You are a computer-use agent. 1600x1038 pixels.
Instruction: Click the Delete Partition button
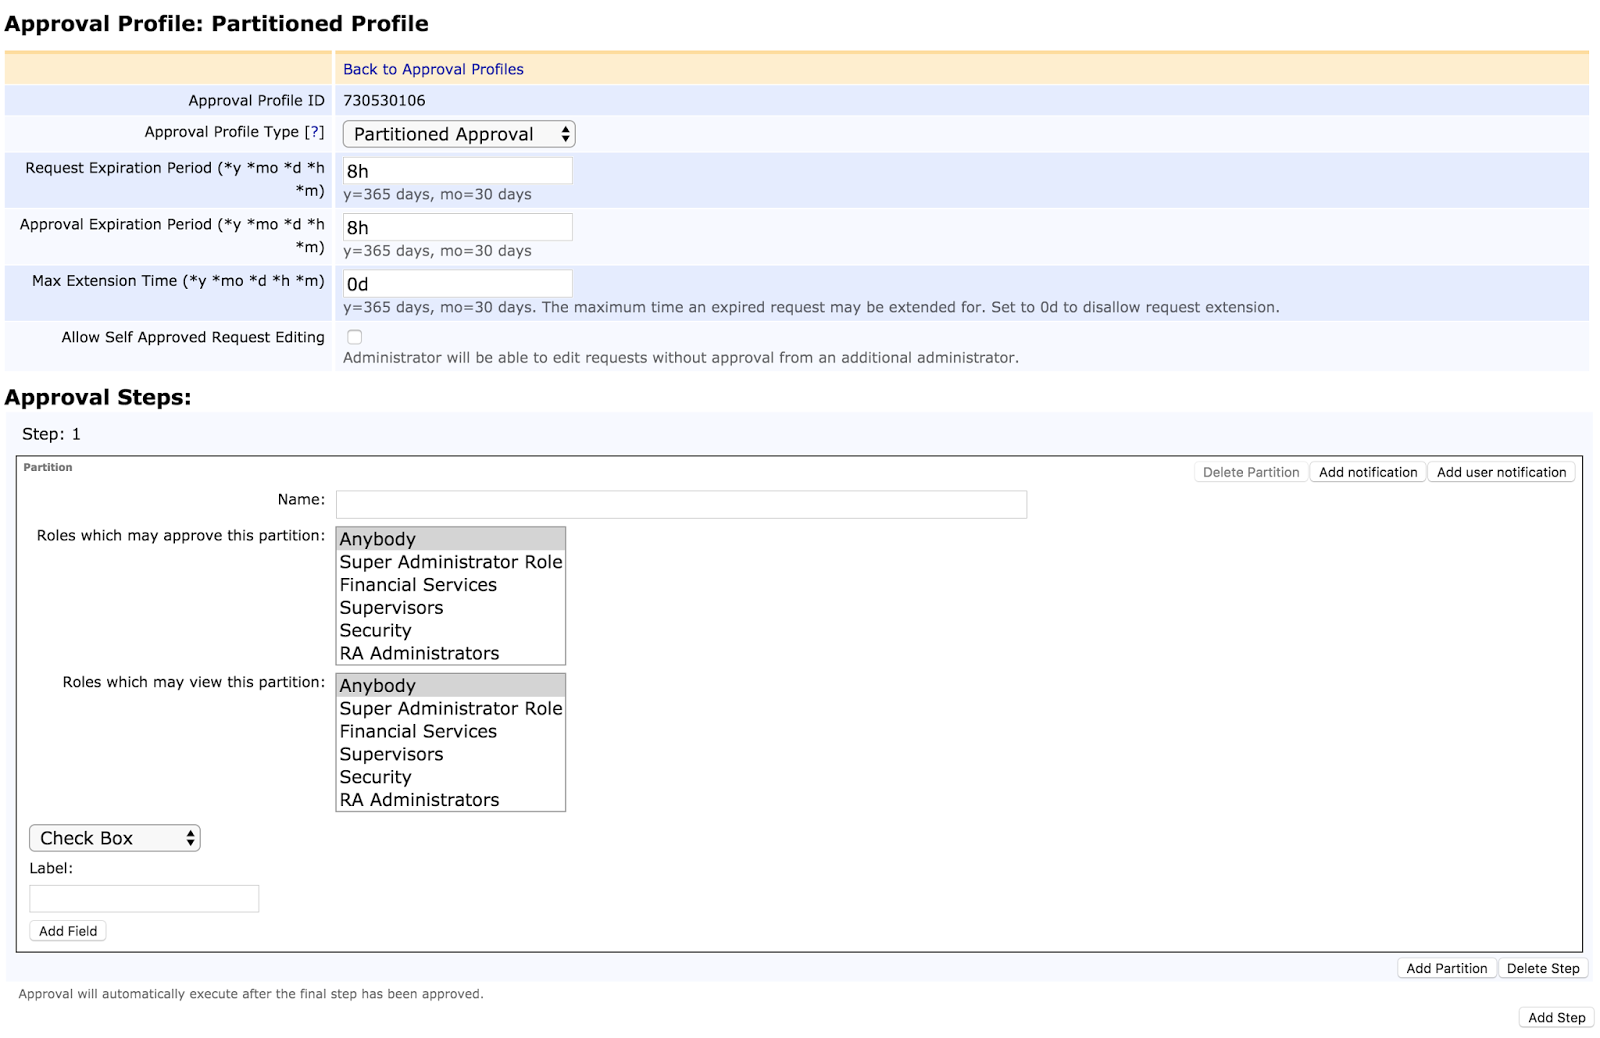[x=1249, y=471]
